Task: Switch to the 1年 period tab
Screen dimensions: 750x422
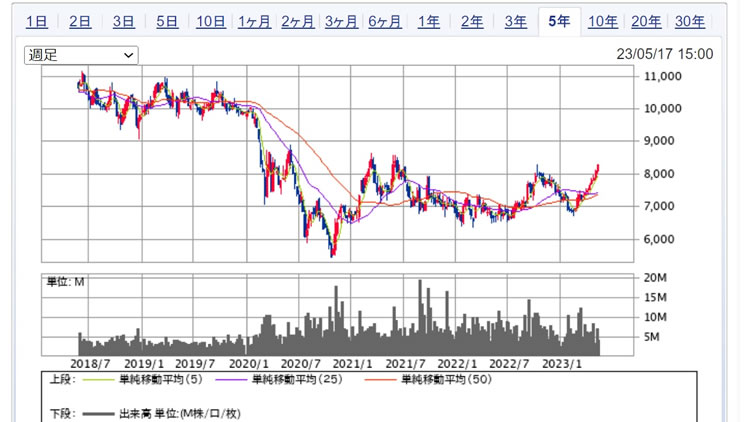Action: [428, 22]
